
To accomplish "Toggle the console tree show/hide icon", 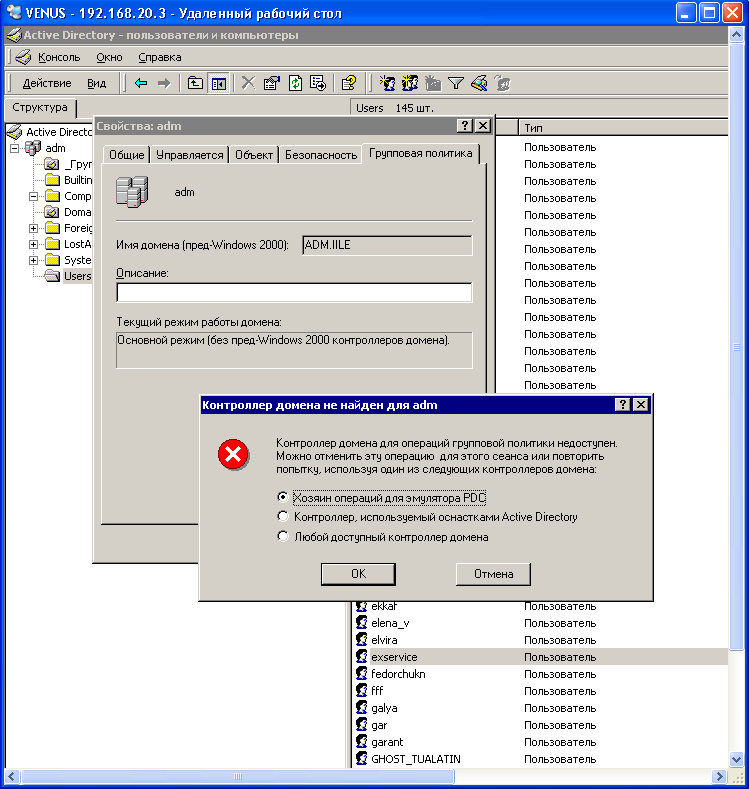I will (219, 83).
